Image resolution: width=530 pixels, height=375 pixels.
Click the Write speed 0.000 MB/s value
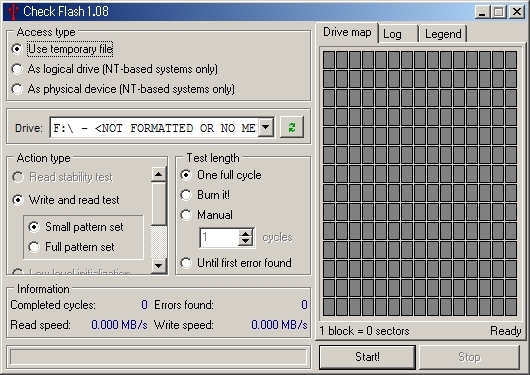point(279,325)
